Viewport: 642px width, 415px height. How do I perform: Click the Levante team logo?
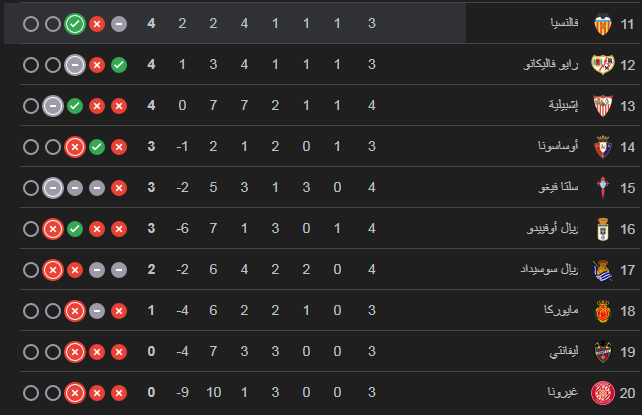coord(603,352)
